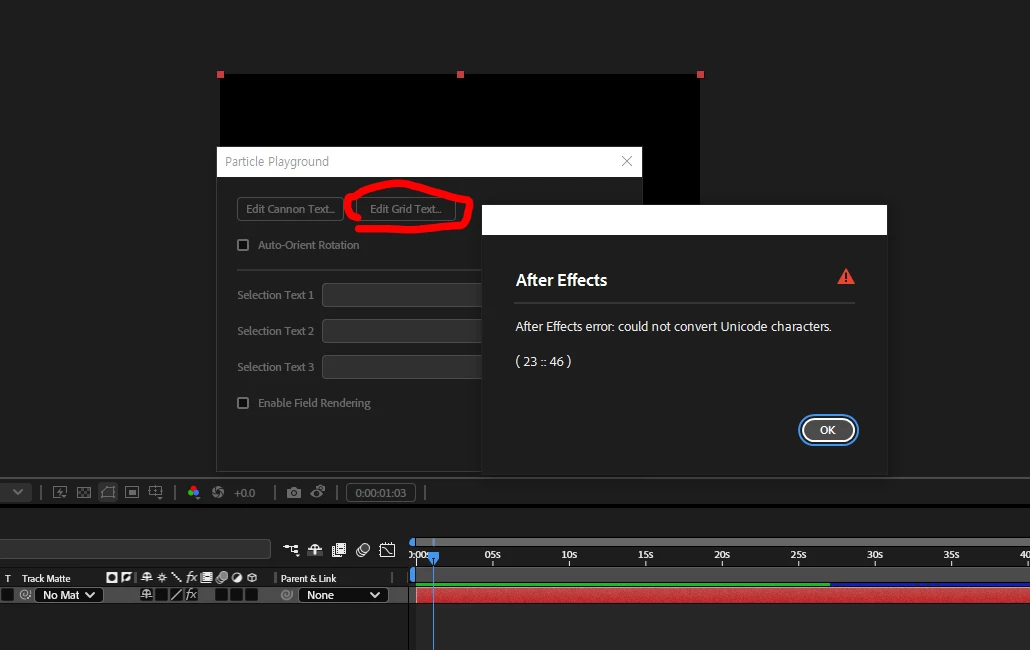Toggle mask and shape path visibility icon
Image resolution: width=1030 pixels, height=650 pixels.
[x=108, y=492]
